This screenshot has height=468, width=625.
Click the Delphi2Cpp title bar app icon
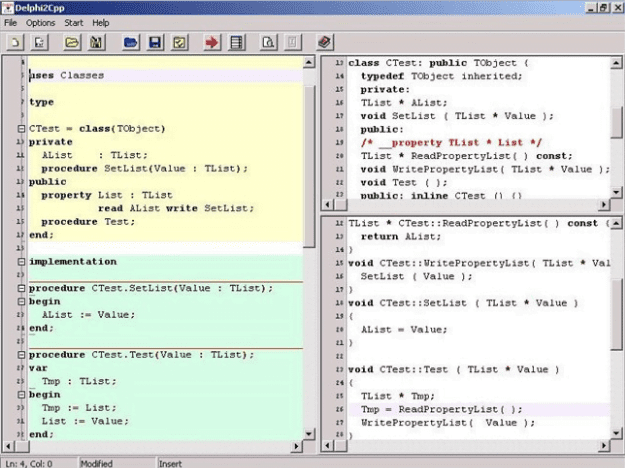click(x=8, y=8)
